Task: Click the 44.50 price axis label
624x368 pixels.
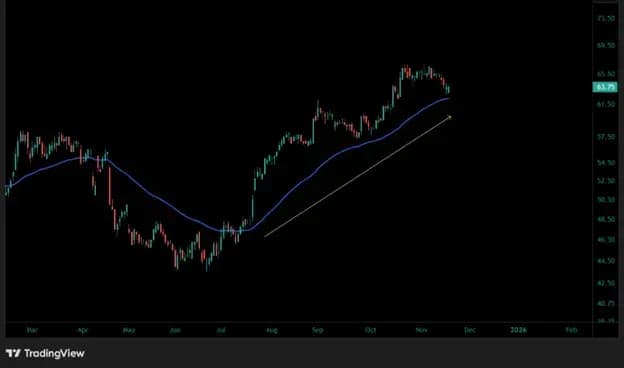Action: click(606, 261)
